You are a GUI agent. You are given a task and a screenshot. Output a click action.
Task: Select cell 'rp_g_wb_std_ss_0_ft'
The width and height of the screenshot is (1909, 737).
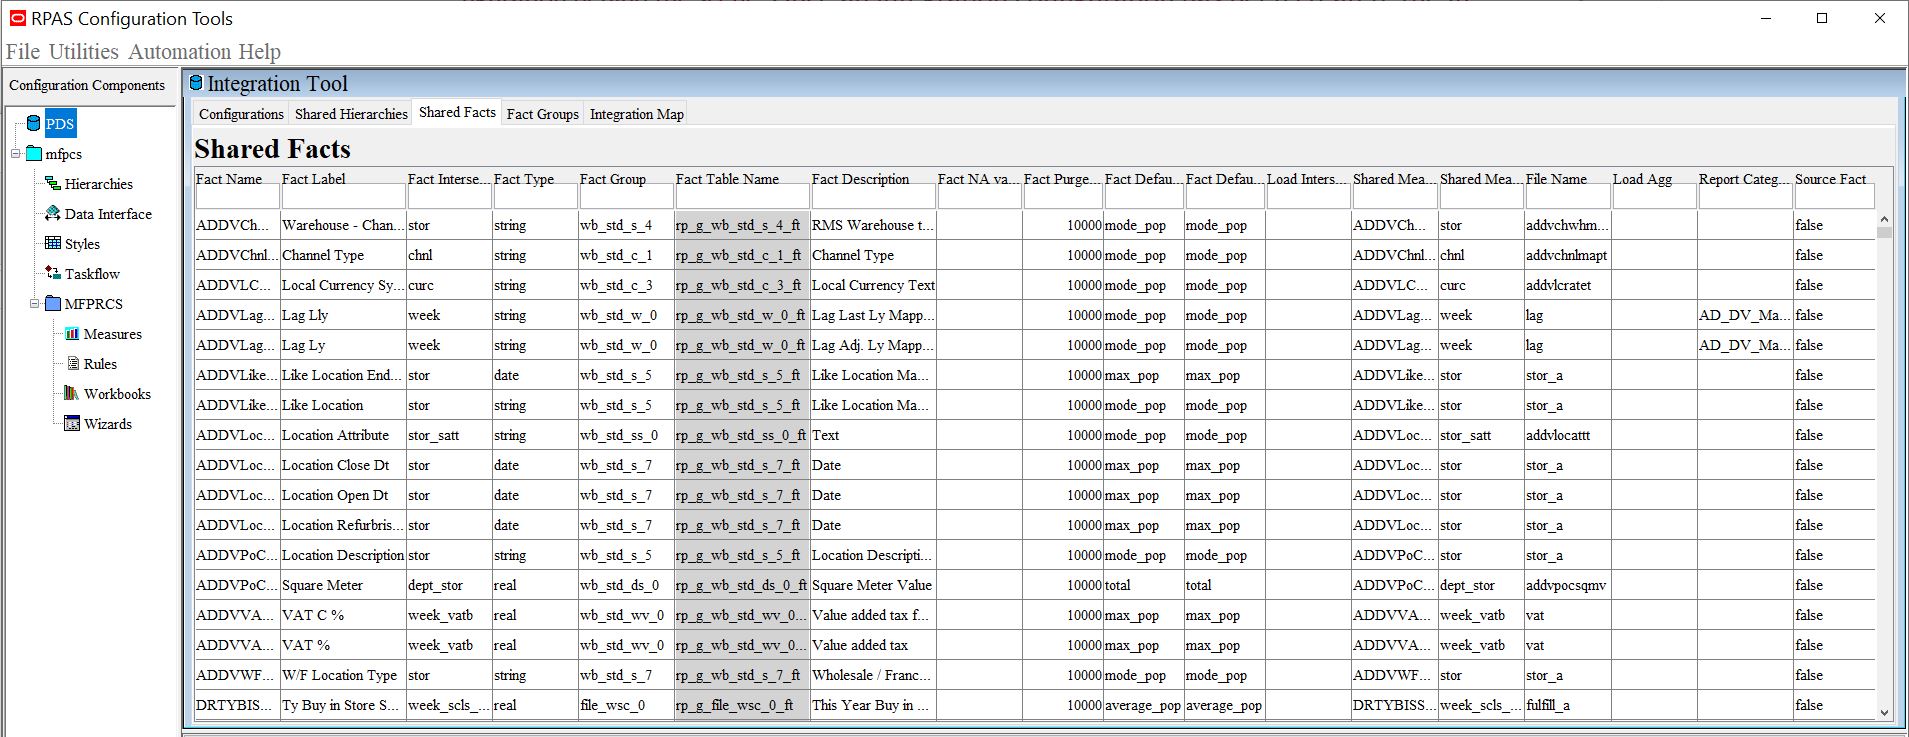pyautogui.click(x=742, y=435)
